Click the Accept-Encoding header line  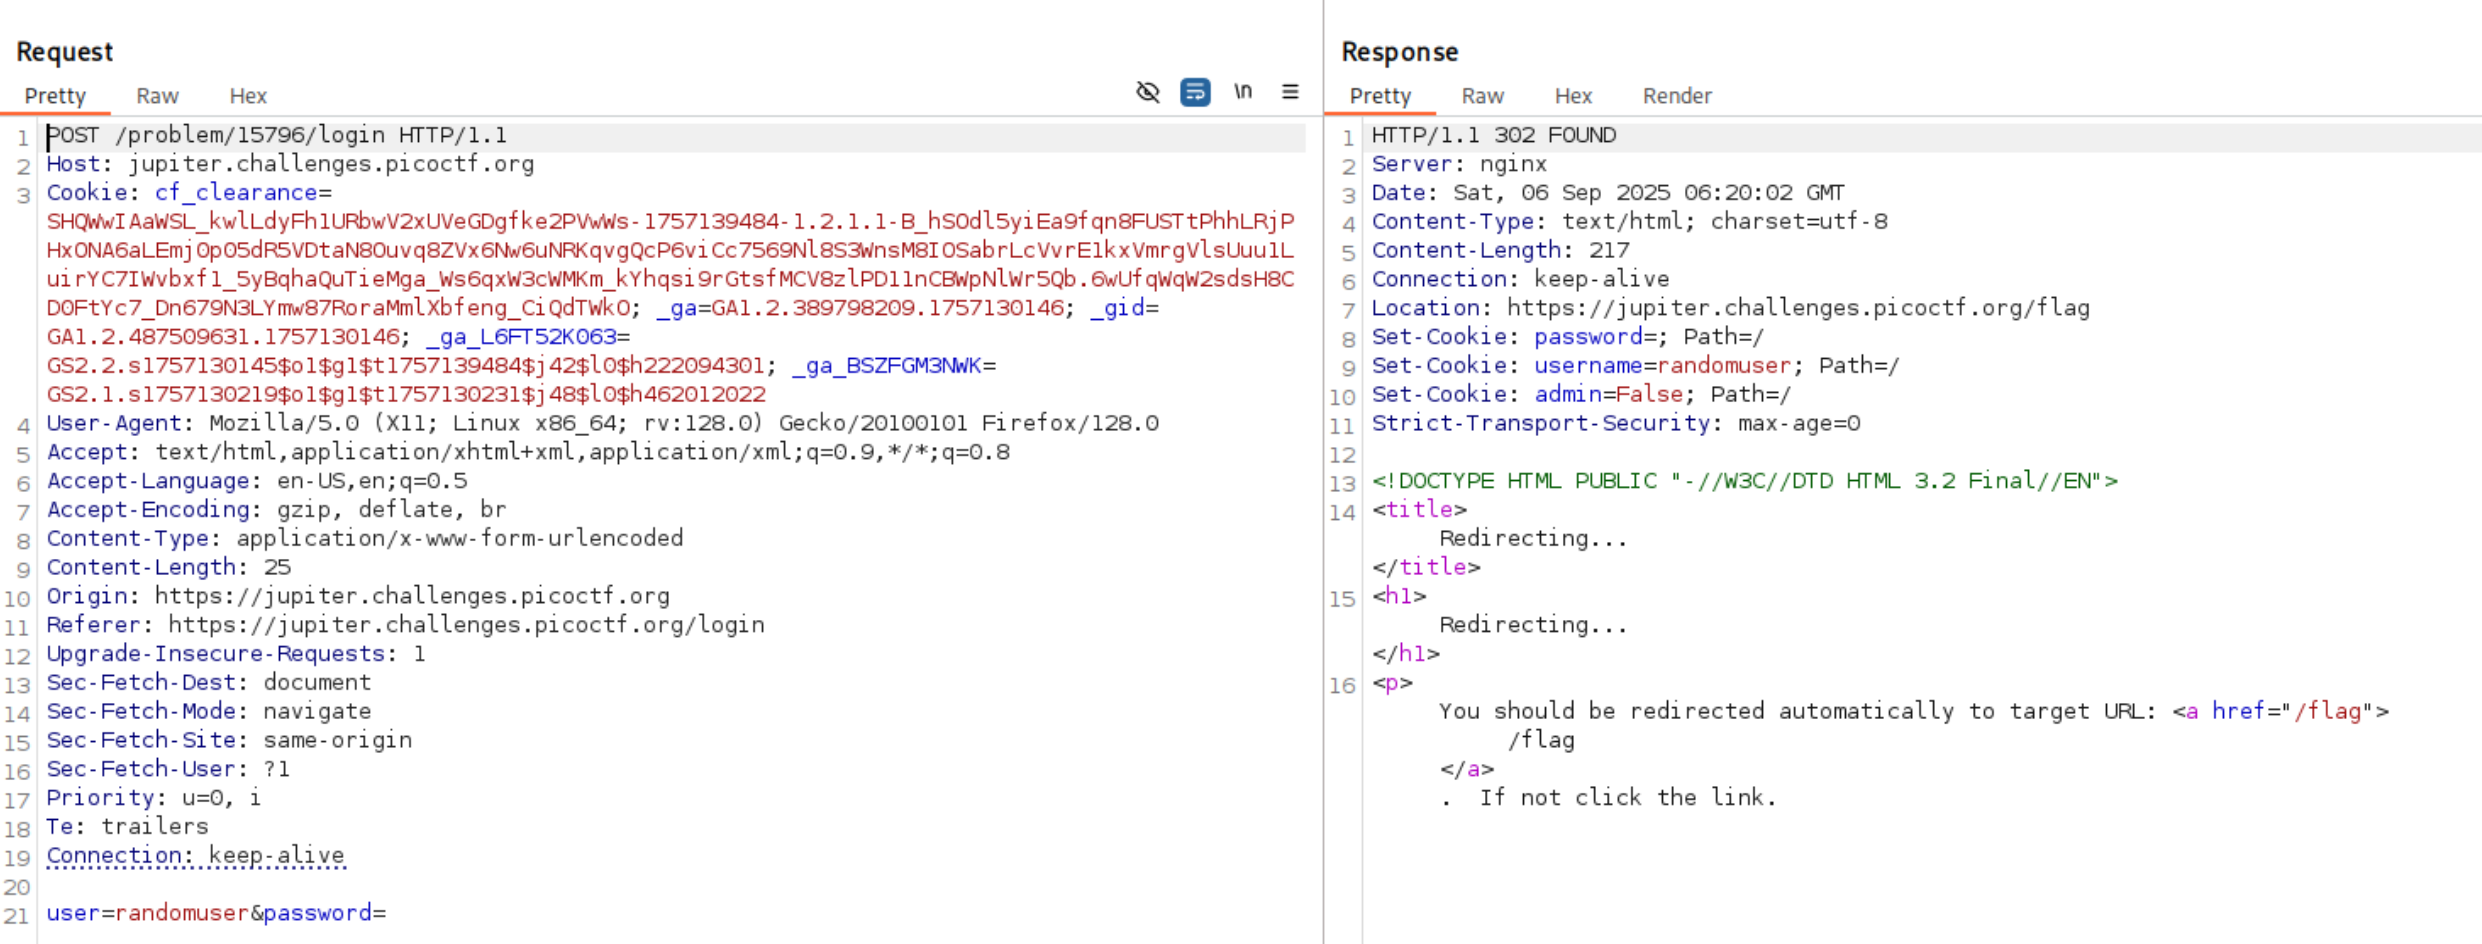pos(276,510)
